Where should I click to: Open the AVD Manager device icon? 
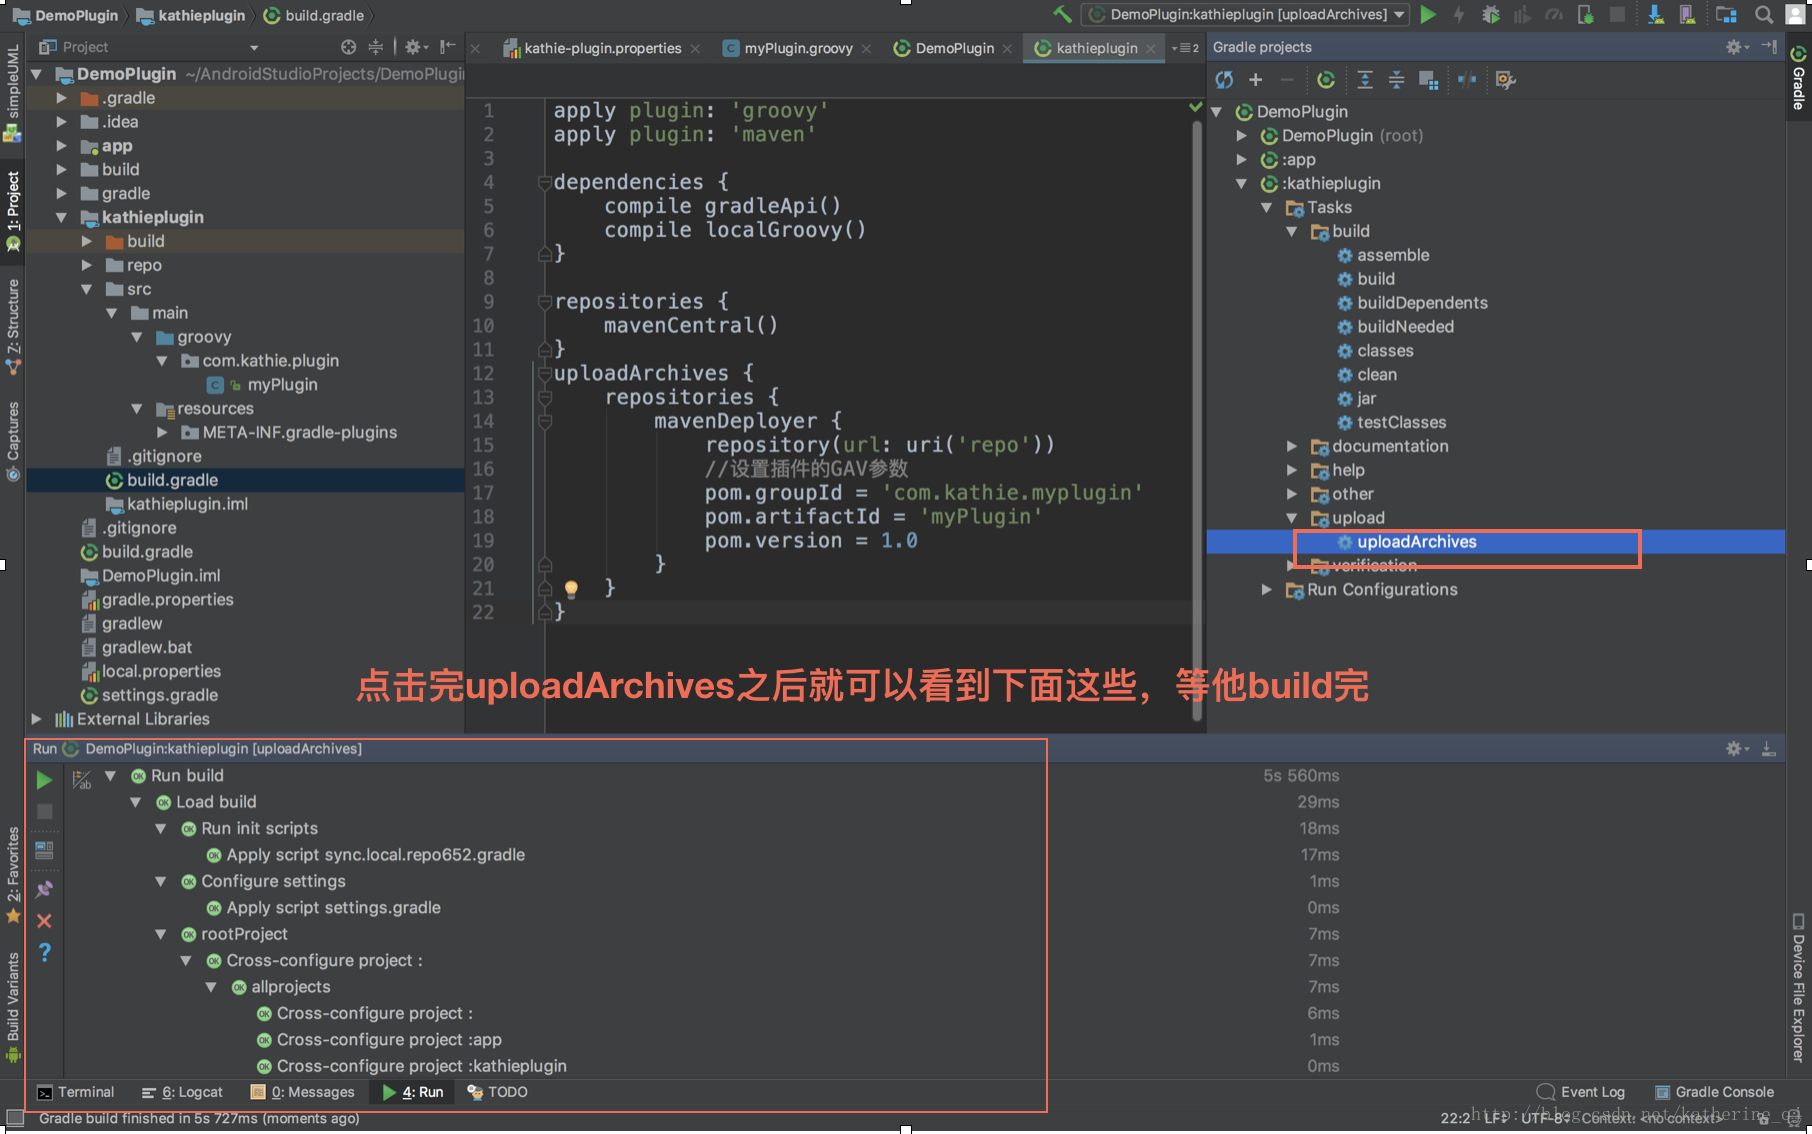[x=1688, y=15]
